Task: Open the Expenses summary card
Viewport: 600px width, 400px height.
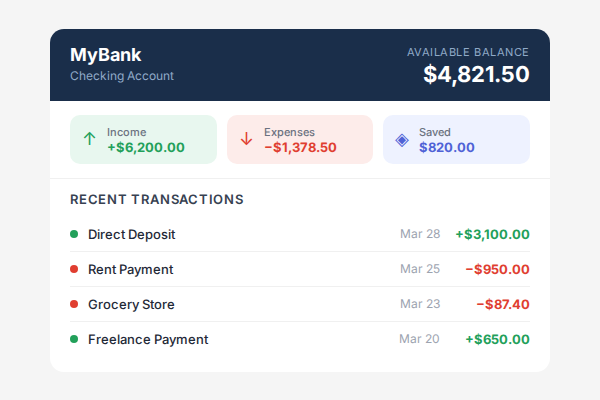Action: [x=300, y=139]
